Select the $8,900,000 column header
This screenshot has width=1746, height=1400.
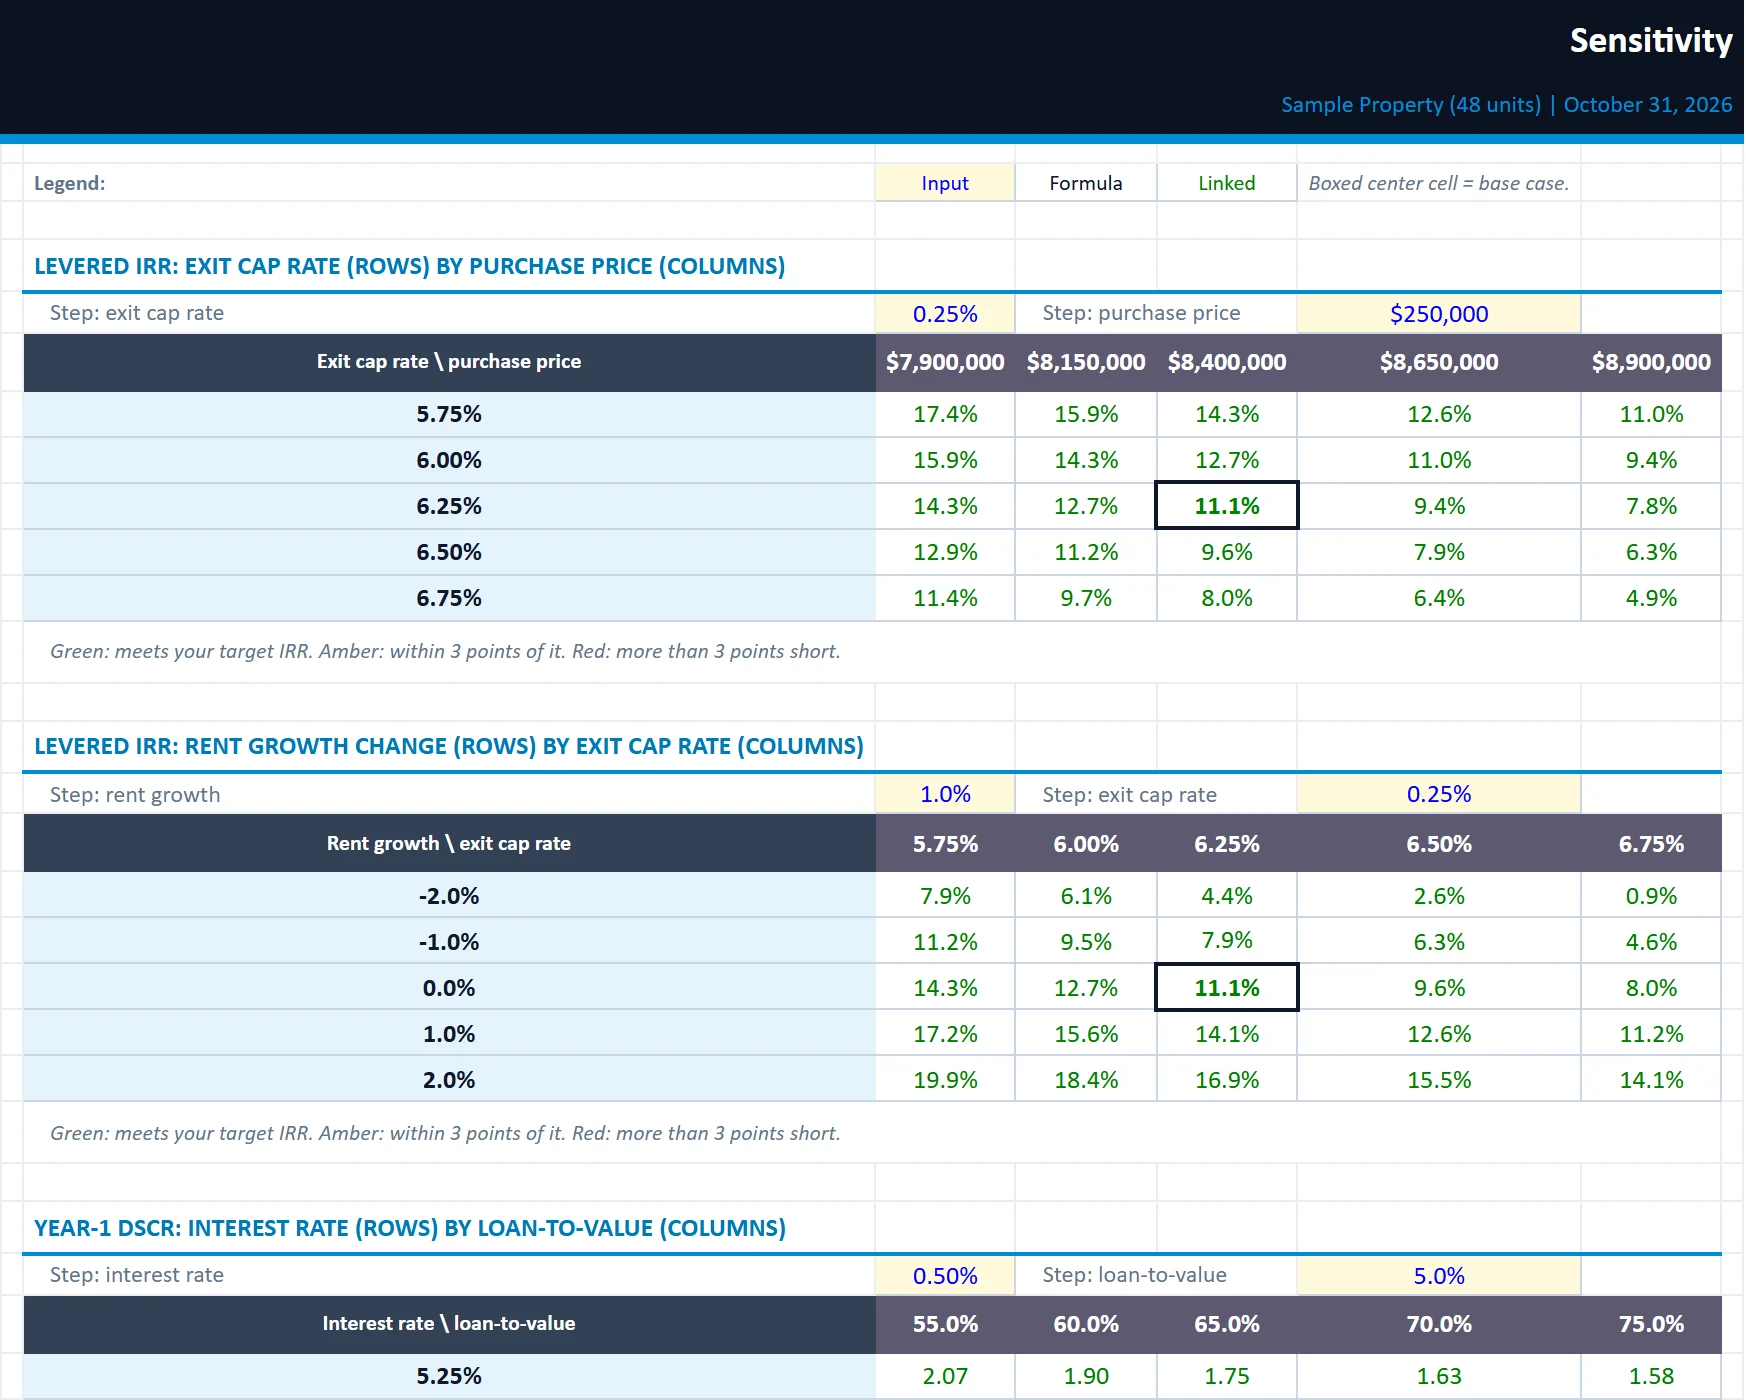(1651, 362)
